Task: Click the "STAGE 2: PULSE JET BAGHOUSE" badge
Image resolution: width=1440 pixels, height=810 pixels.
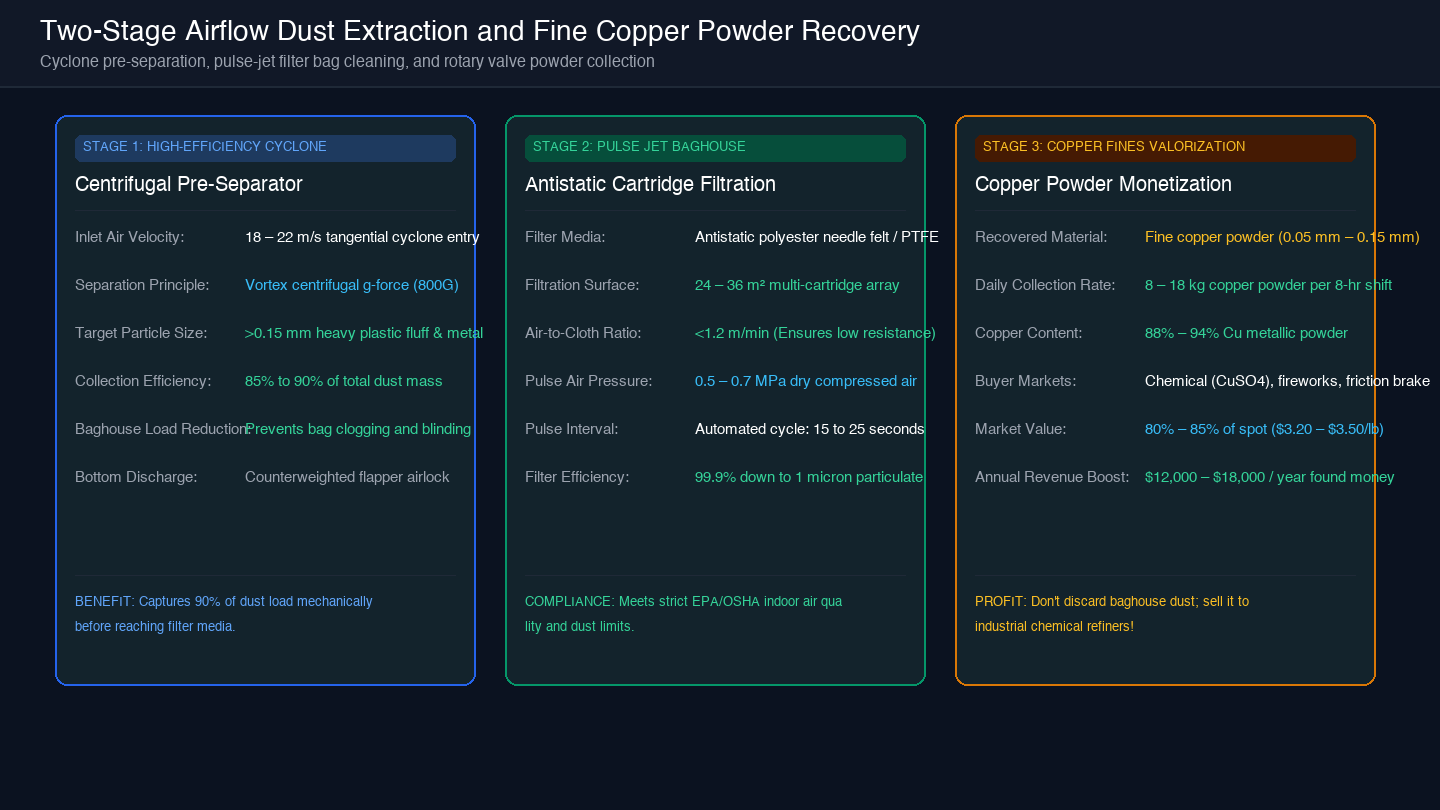Action: click(x=715, y=147)
